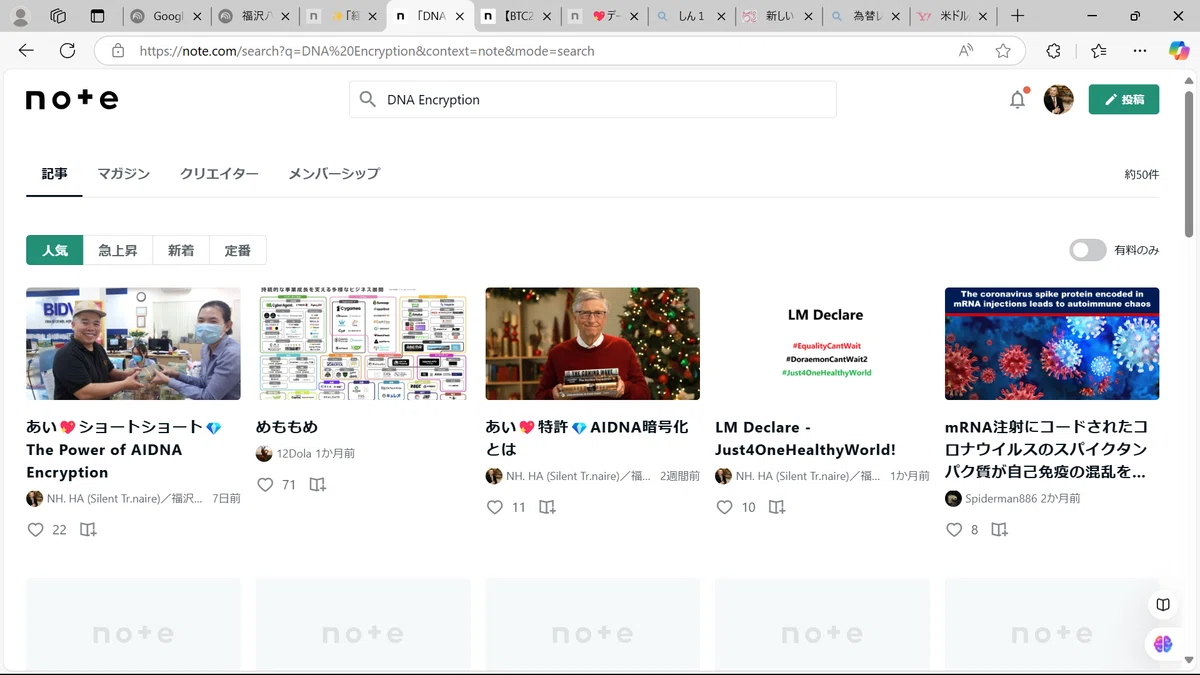
Task: Select the 定番 sort filter
Action: coord(238,250)
